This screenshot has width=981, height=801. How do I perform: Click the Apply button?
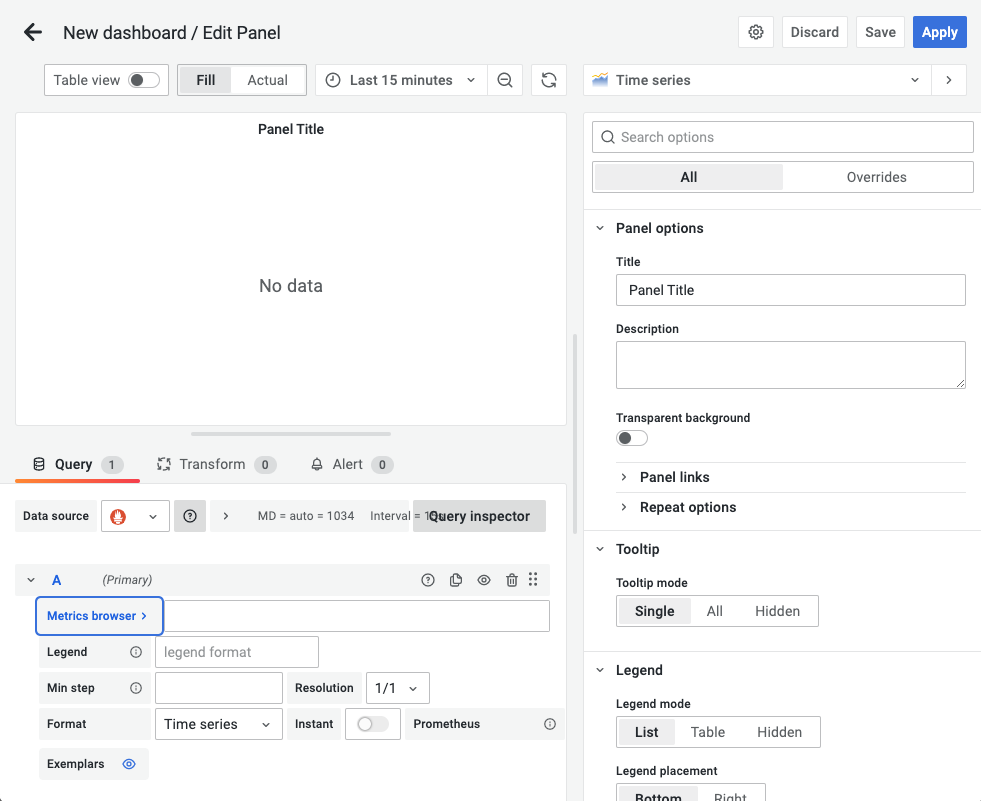[939, 32]
